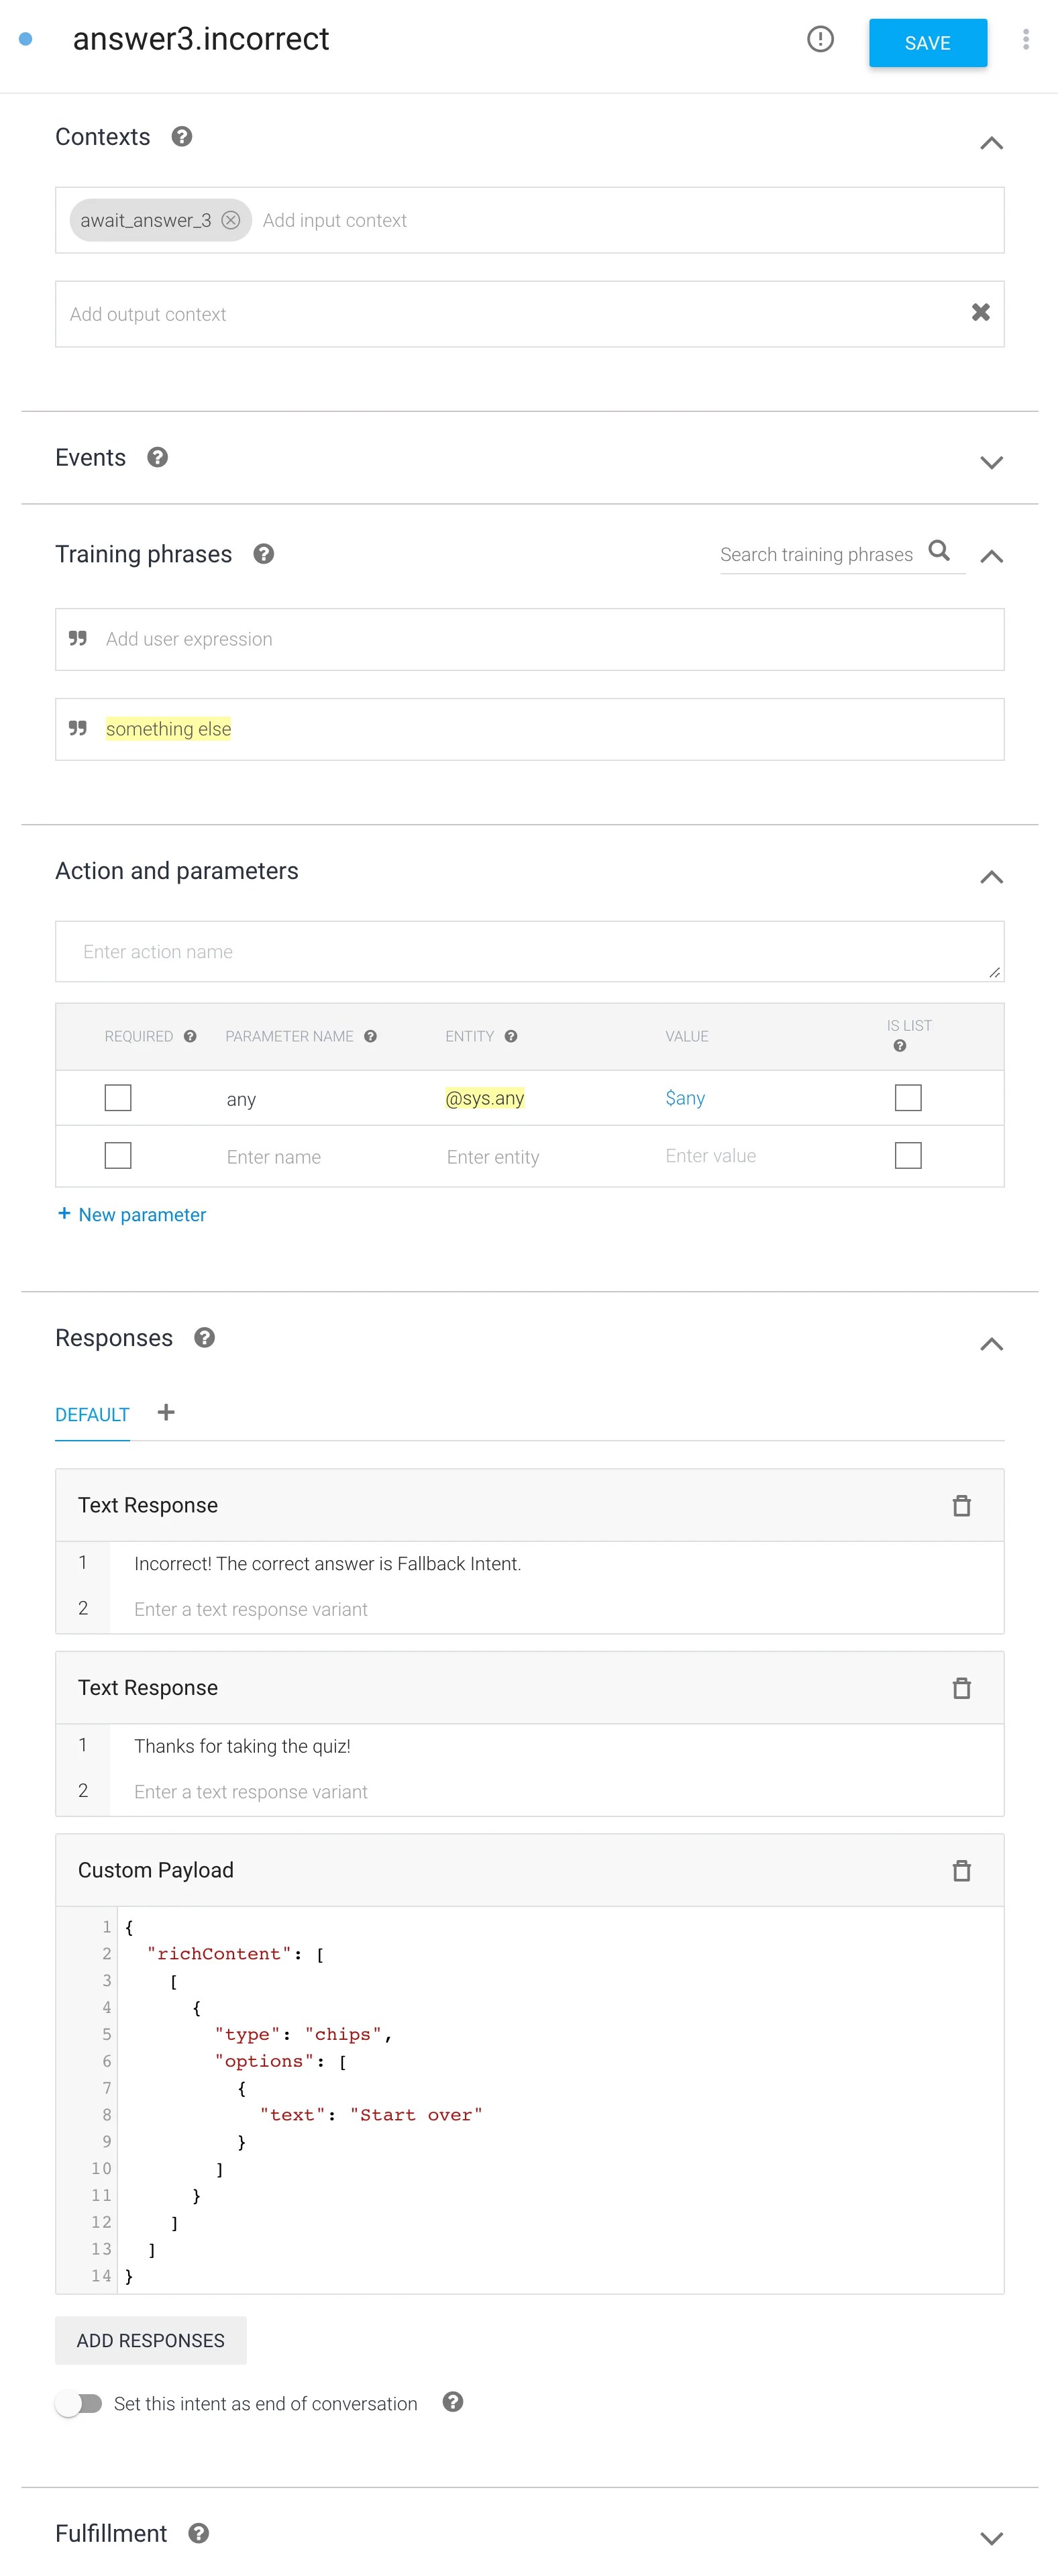Click the warning info icon beside Save
The height and width of the screenshot is (2576, 1058).
[x=820, y=40]
